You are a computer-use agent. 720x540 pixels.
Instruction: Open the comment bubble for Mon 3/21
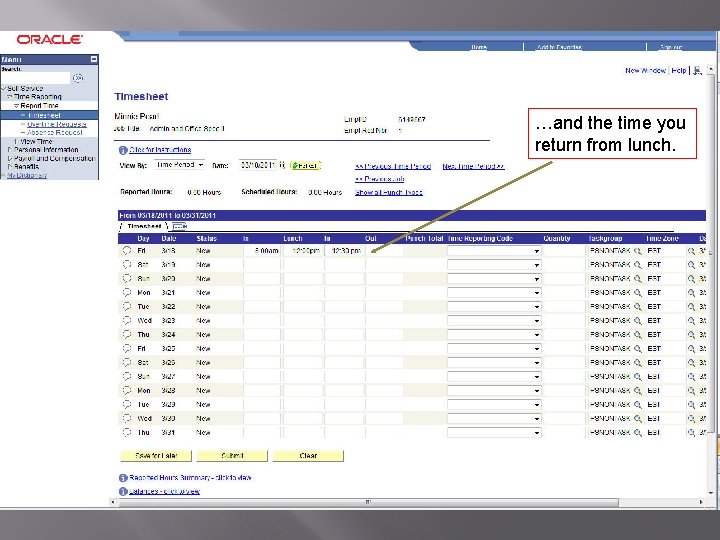coord(127,292)
